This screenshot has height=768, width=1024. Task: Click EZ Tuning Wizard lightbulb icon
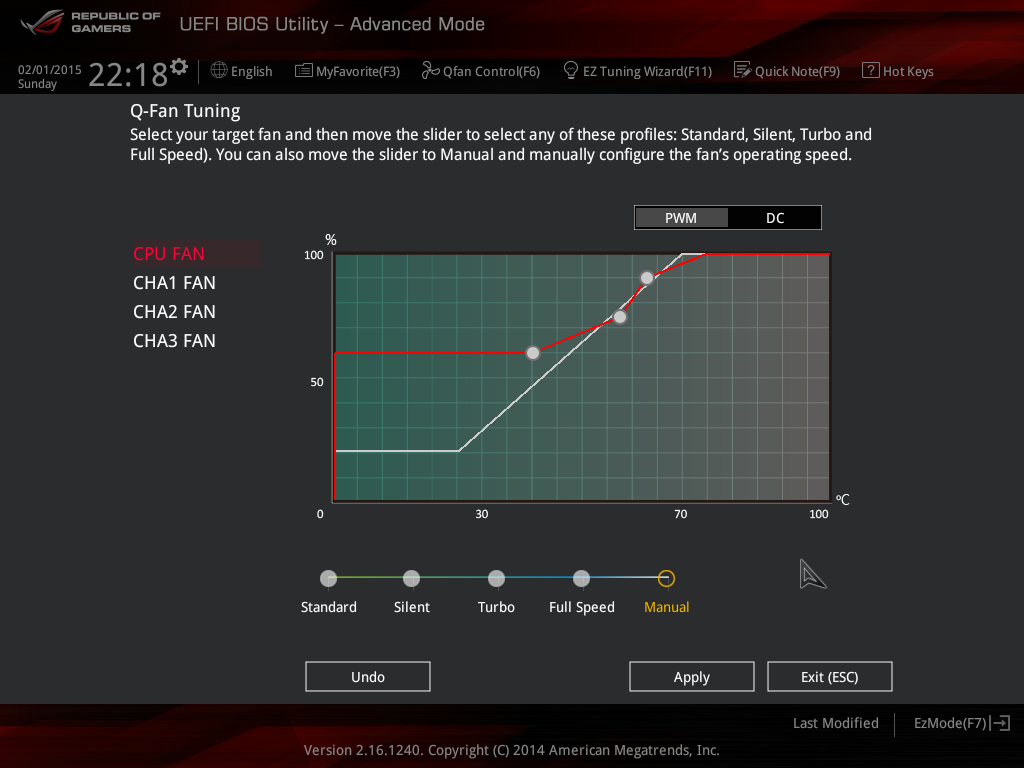570,70
